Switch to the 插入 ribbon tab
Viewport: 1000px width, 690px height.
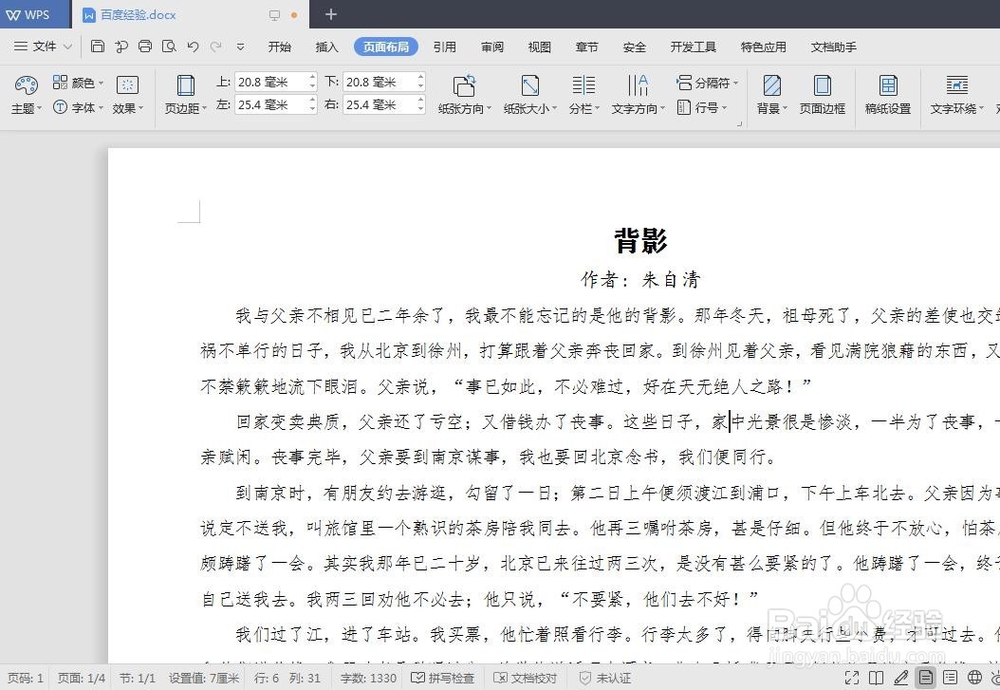pos(326,46)
